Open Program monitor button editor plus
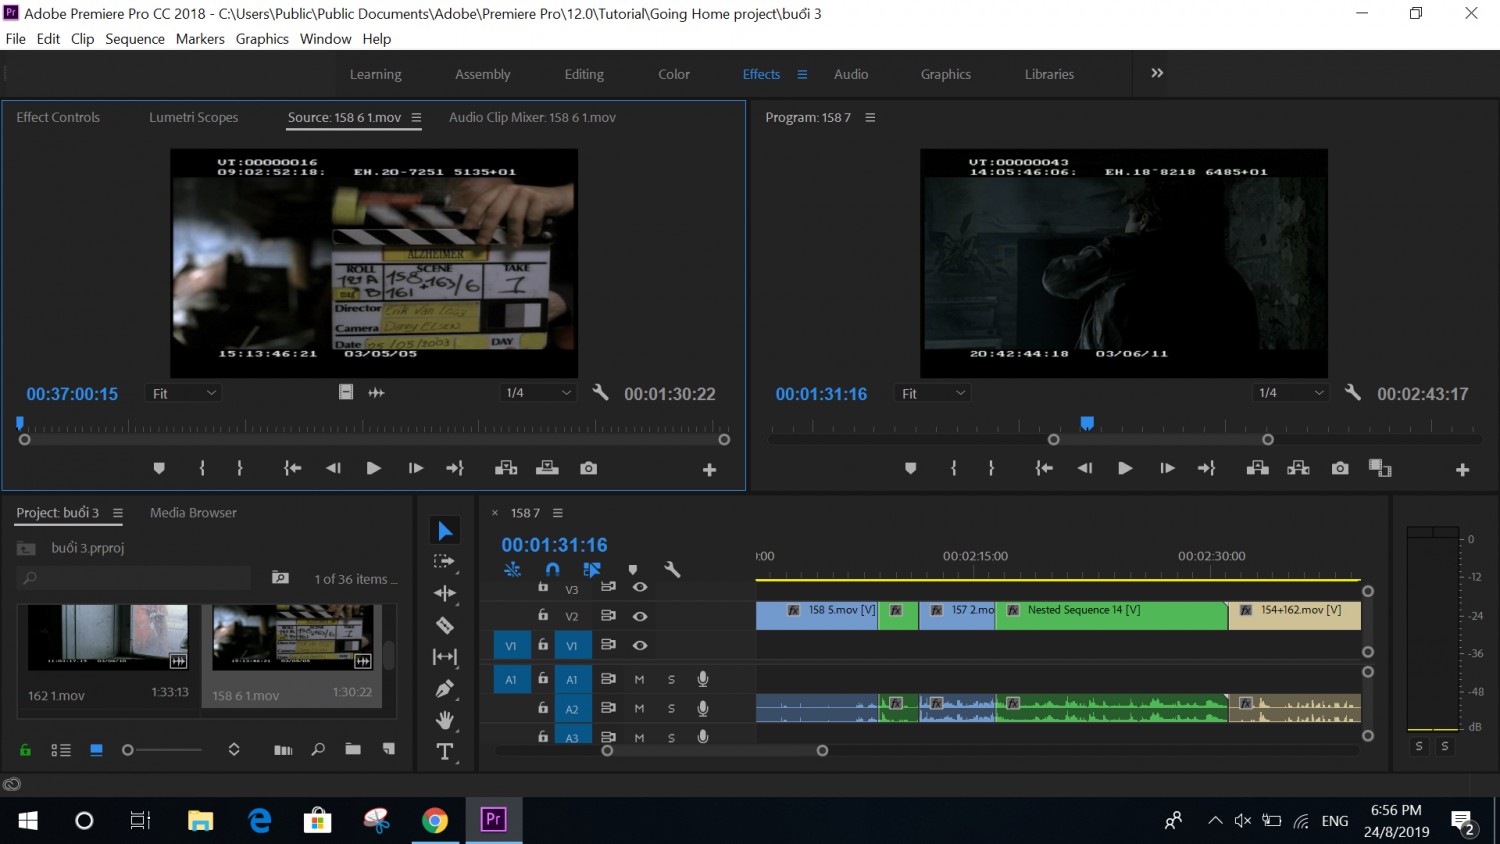 click(1462, 469)
